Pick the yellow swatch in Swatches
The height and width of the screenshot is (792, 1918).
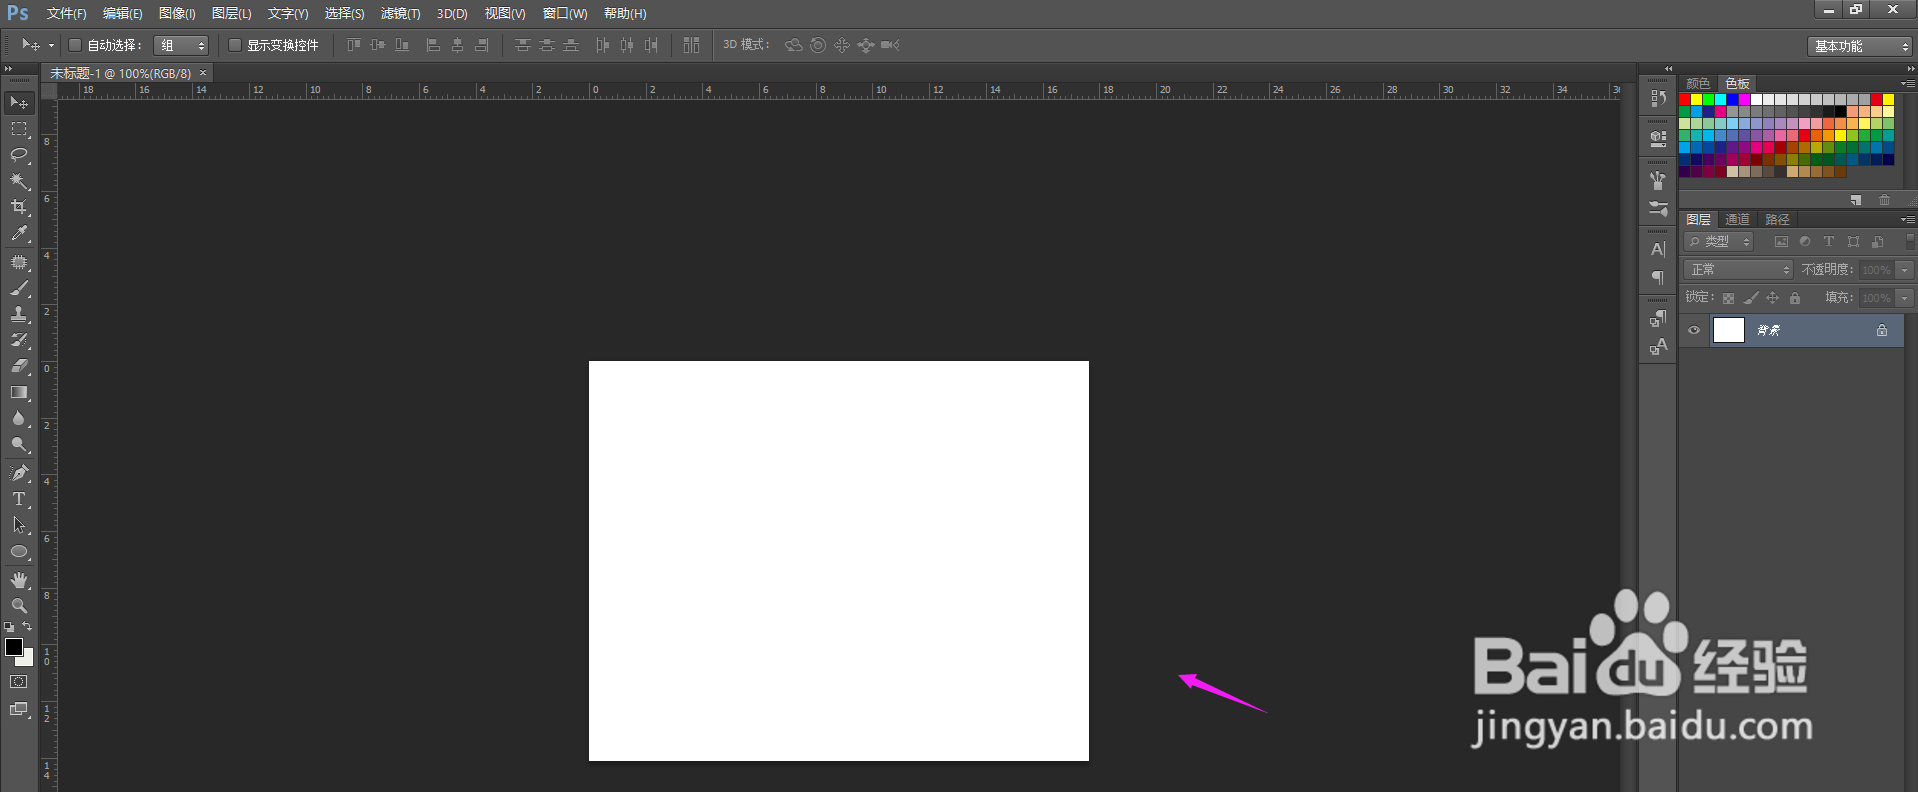tap(1697, 100)
